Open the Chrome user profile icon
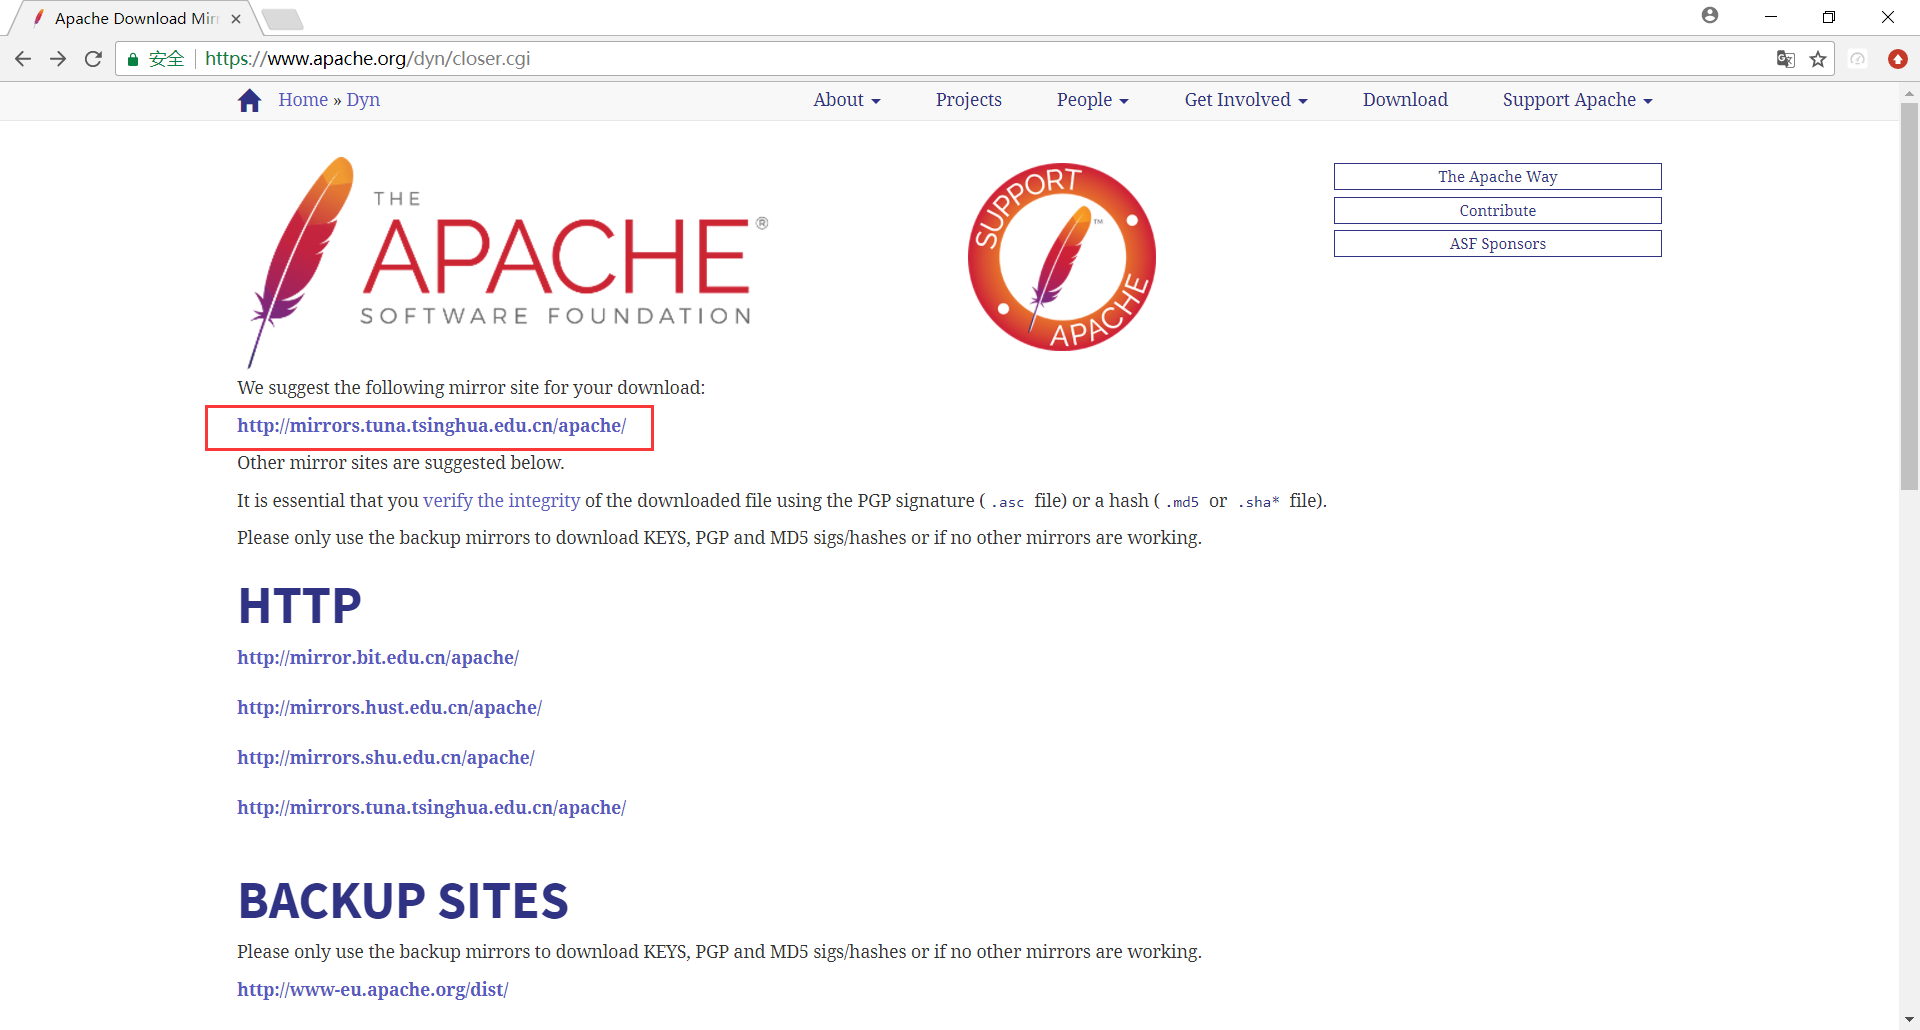The width and height of the screenshot is (1920, 1030). [1710, 16]
